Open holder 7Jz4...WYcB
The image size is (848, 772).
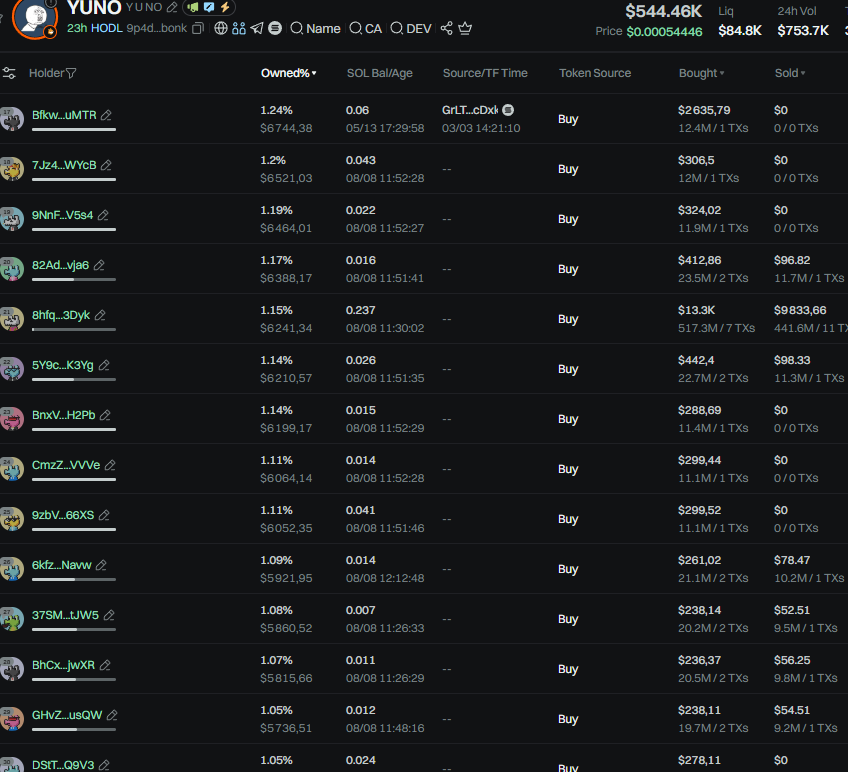point(64,165)
